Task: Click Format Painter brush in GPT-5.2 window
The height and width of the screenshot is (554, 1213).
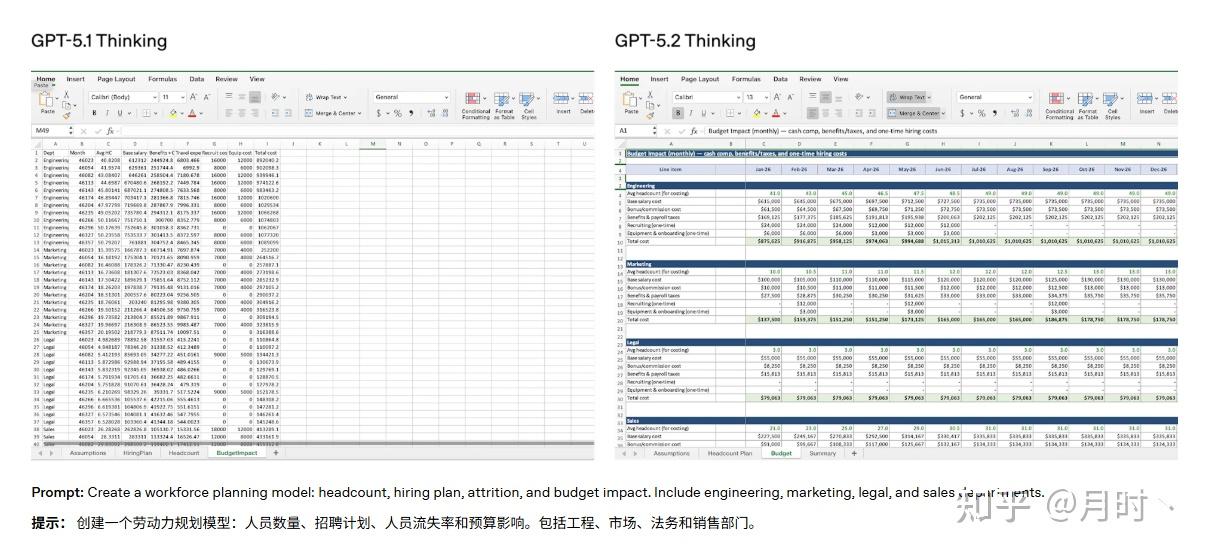Action: 650,116
